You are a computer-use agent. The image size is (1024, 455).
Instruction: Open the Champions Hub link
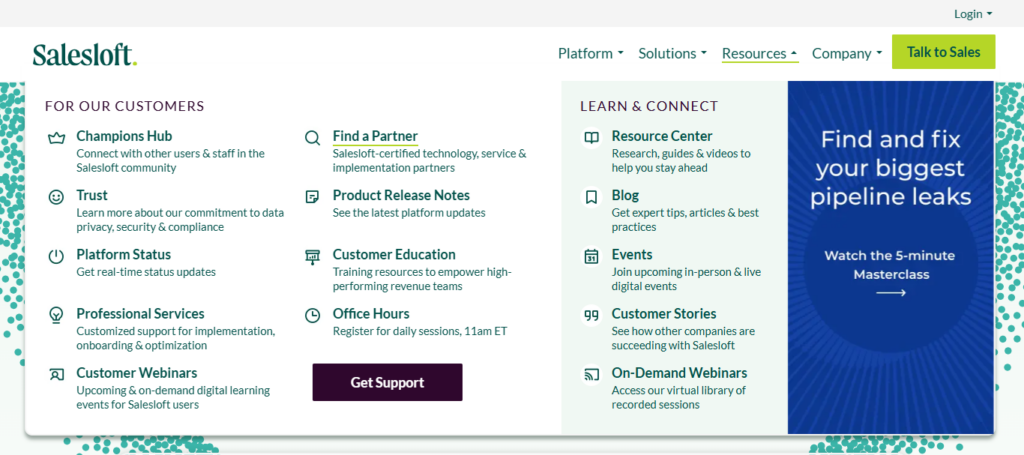tap(124, 136)
